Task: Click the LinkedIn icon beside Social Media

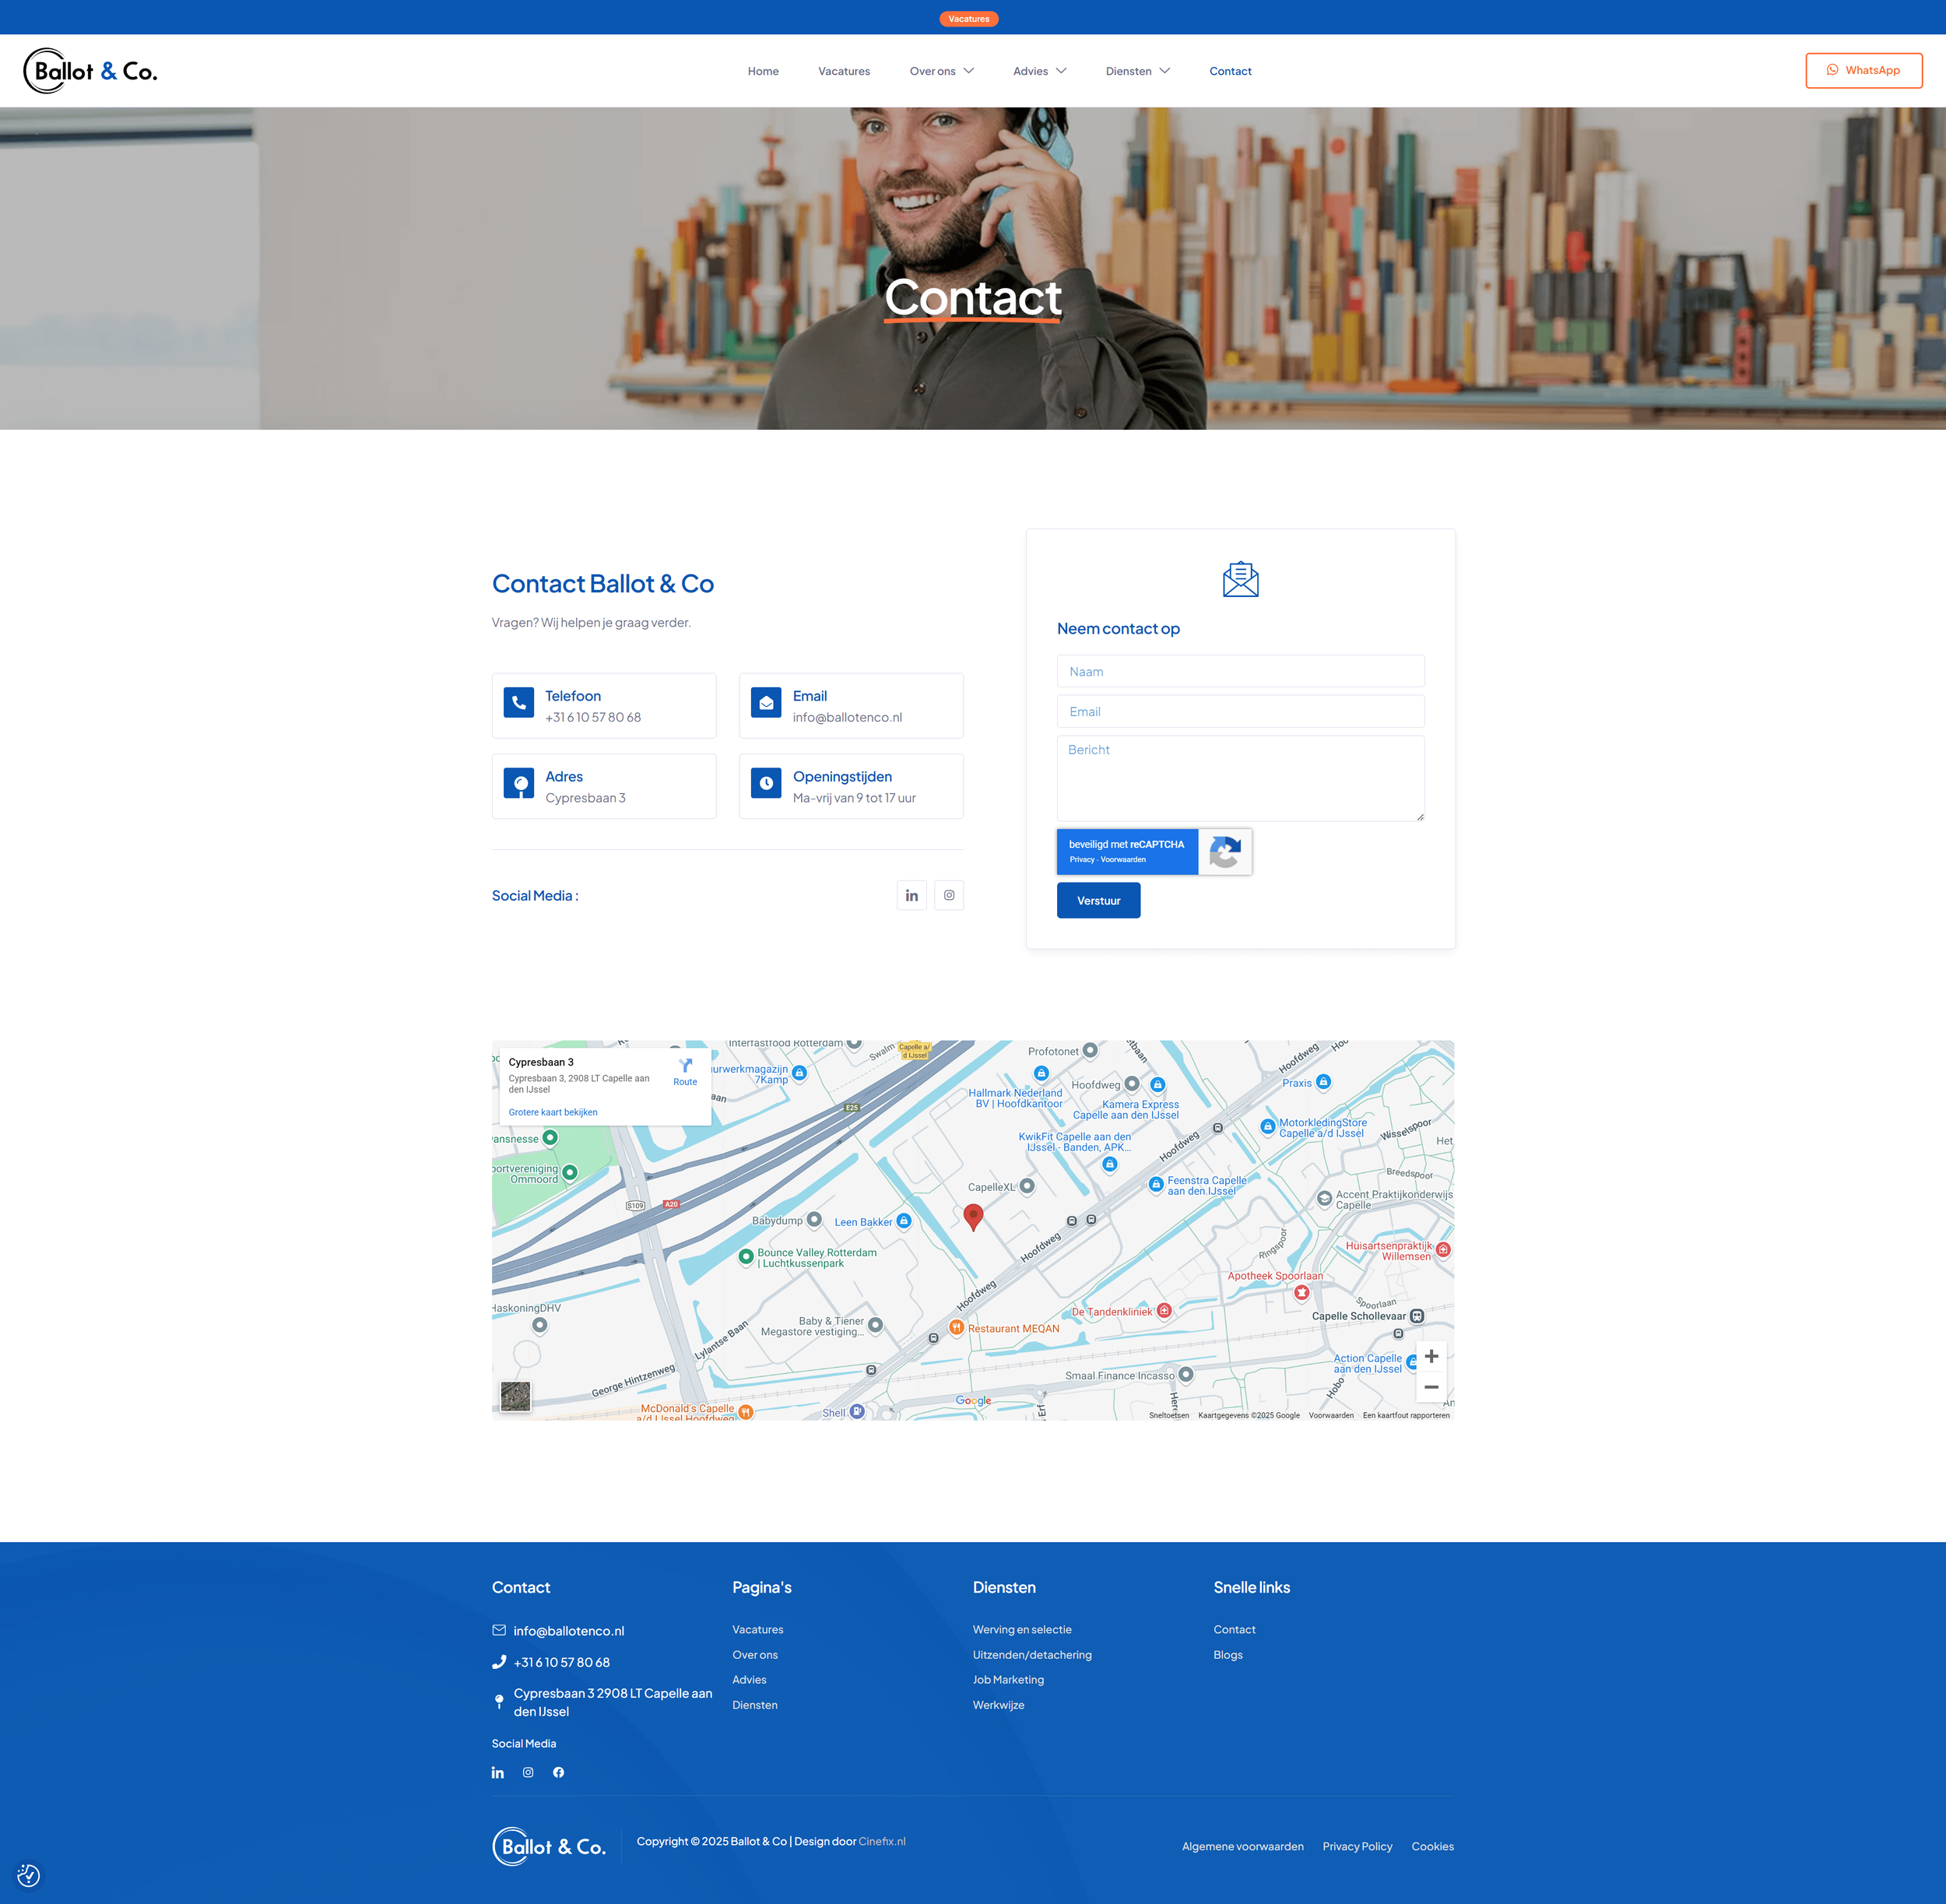Action: pyautogui.click(x=911, y=896)
